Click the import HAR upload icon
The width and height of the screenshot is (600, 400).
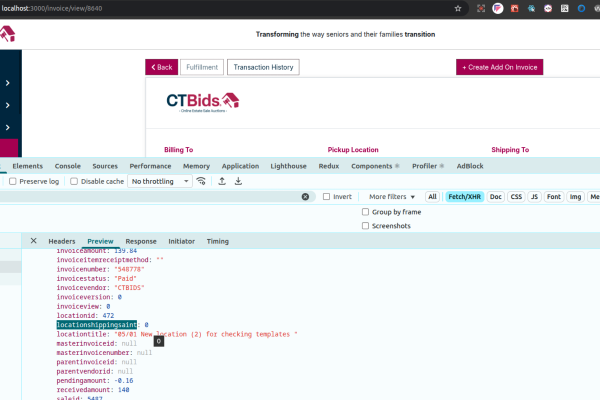222,181
